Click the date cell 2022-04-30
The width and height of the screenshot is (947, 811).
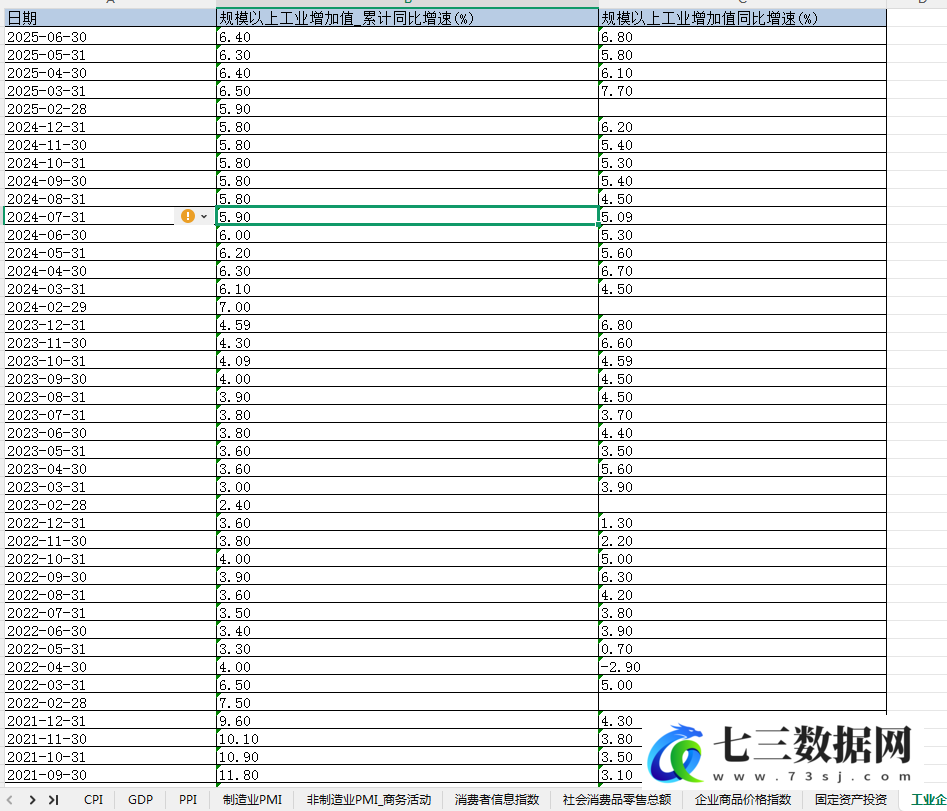111,667
